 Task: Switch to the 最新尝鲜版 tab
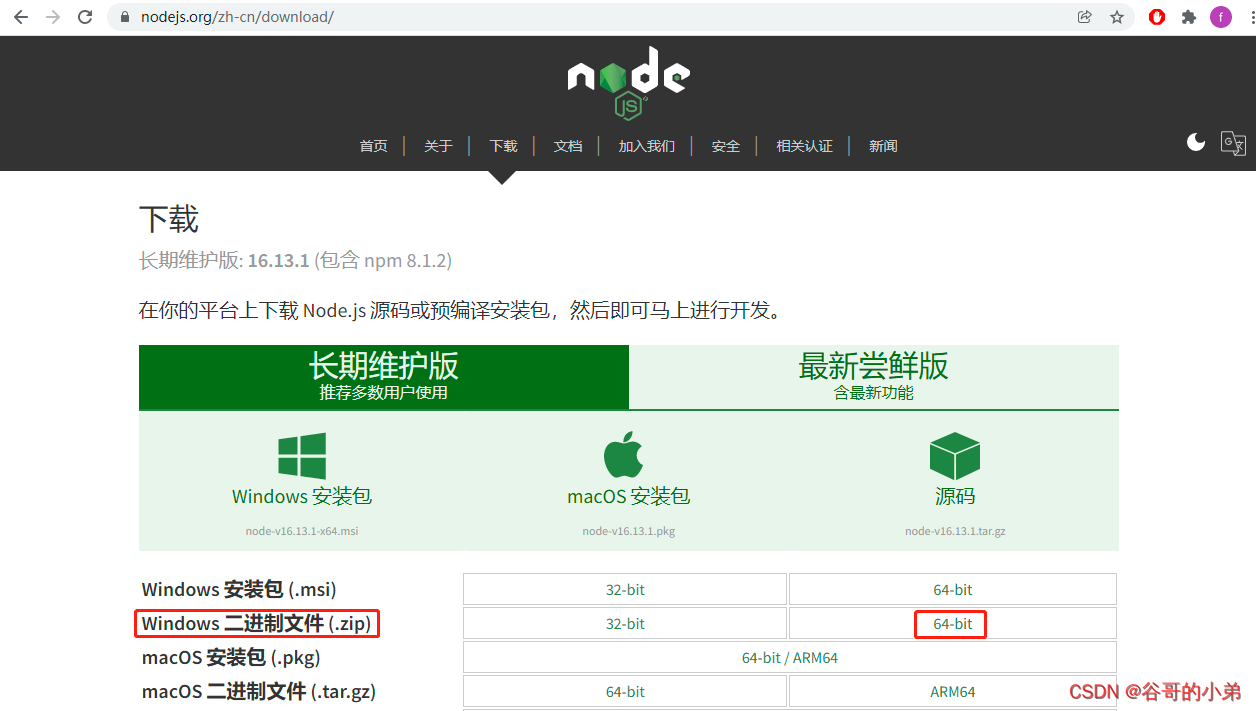coord(874,377)
